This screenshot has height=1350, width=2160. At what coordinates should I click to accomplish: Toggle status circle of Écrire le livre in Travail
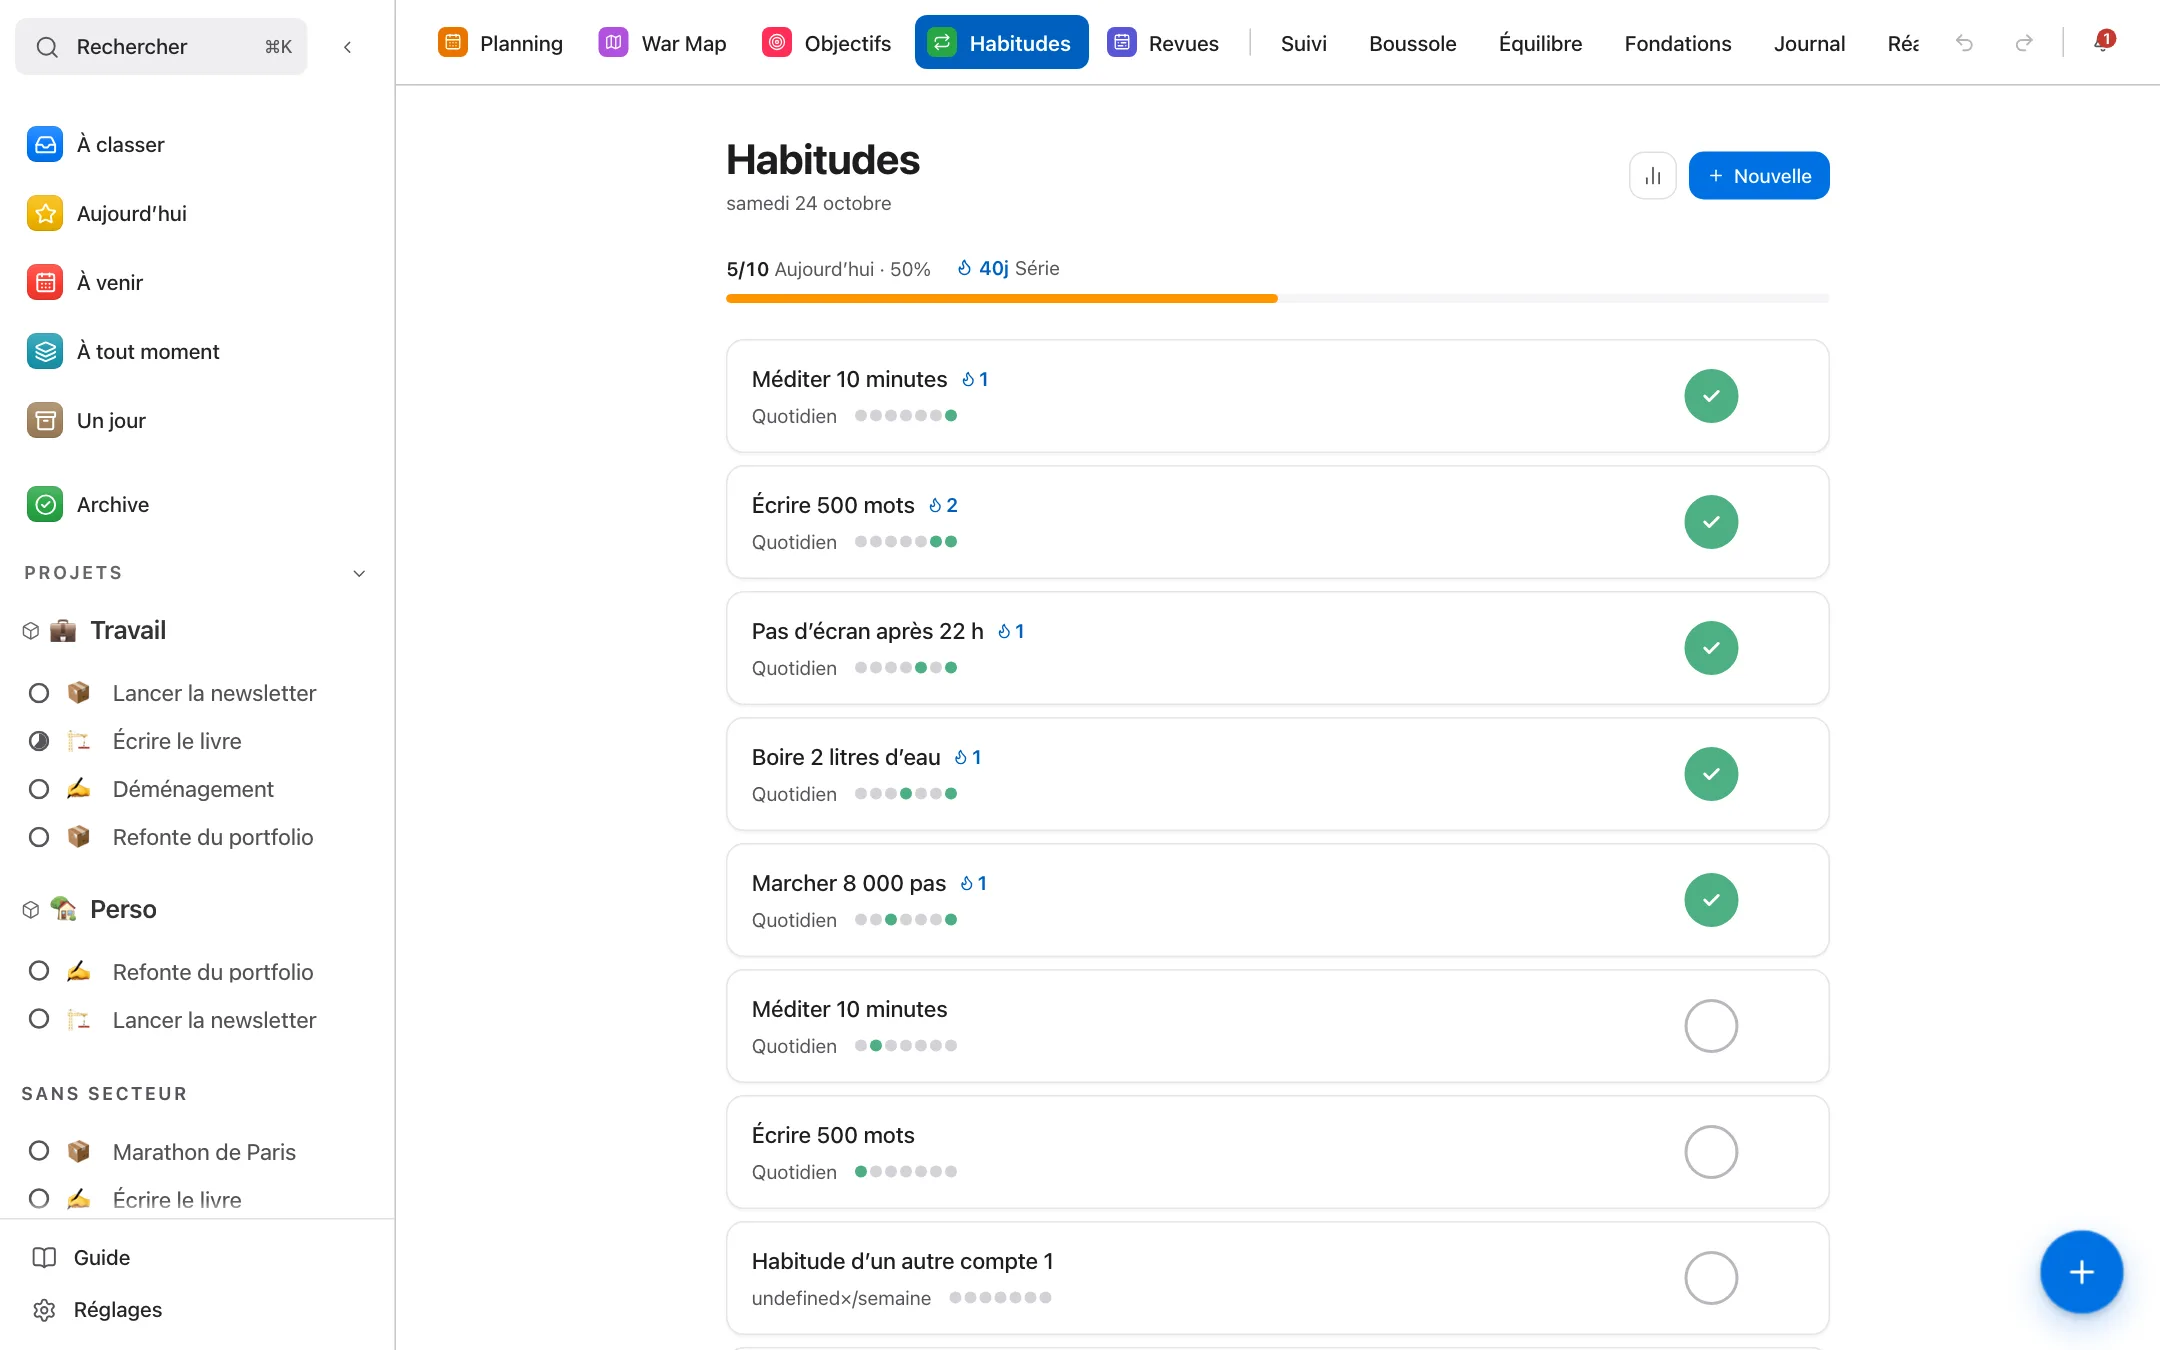pos(39,741)
